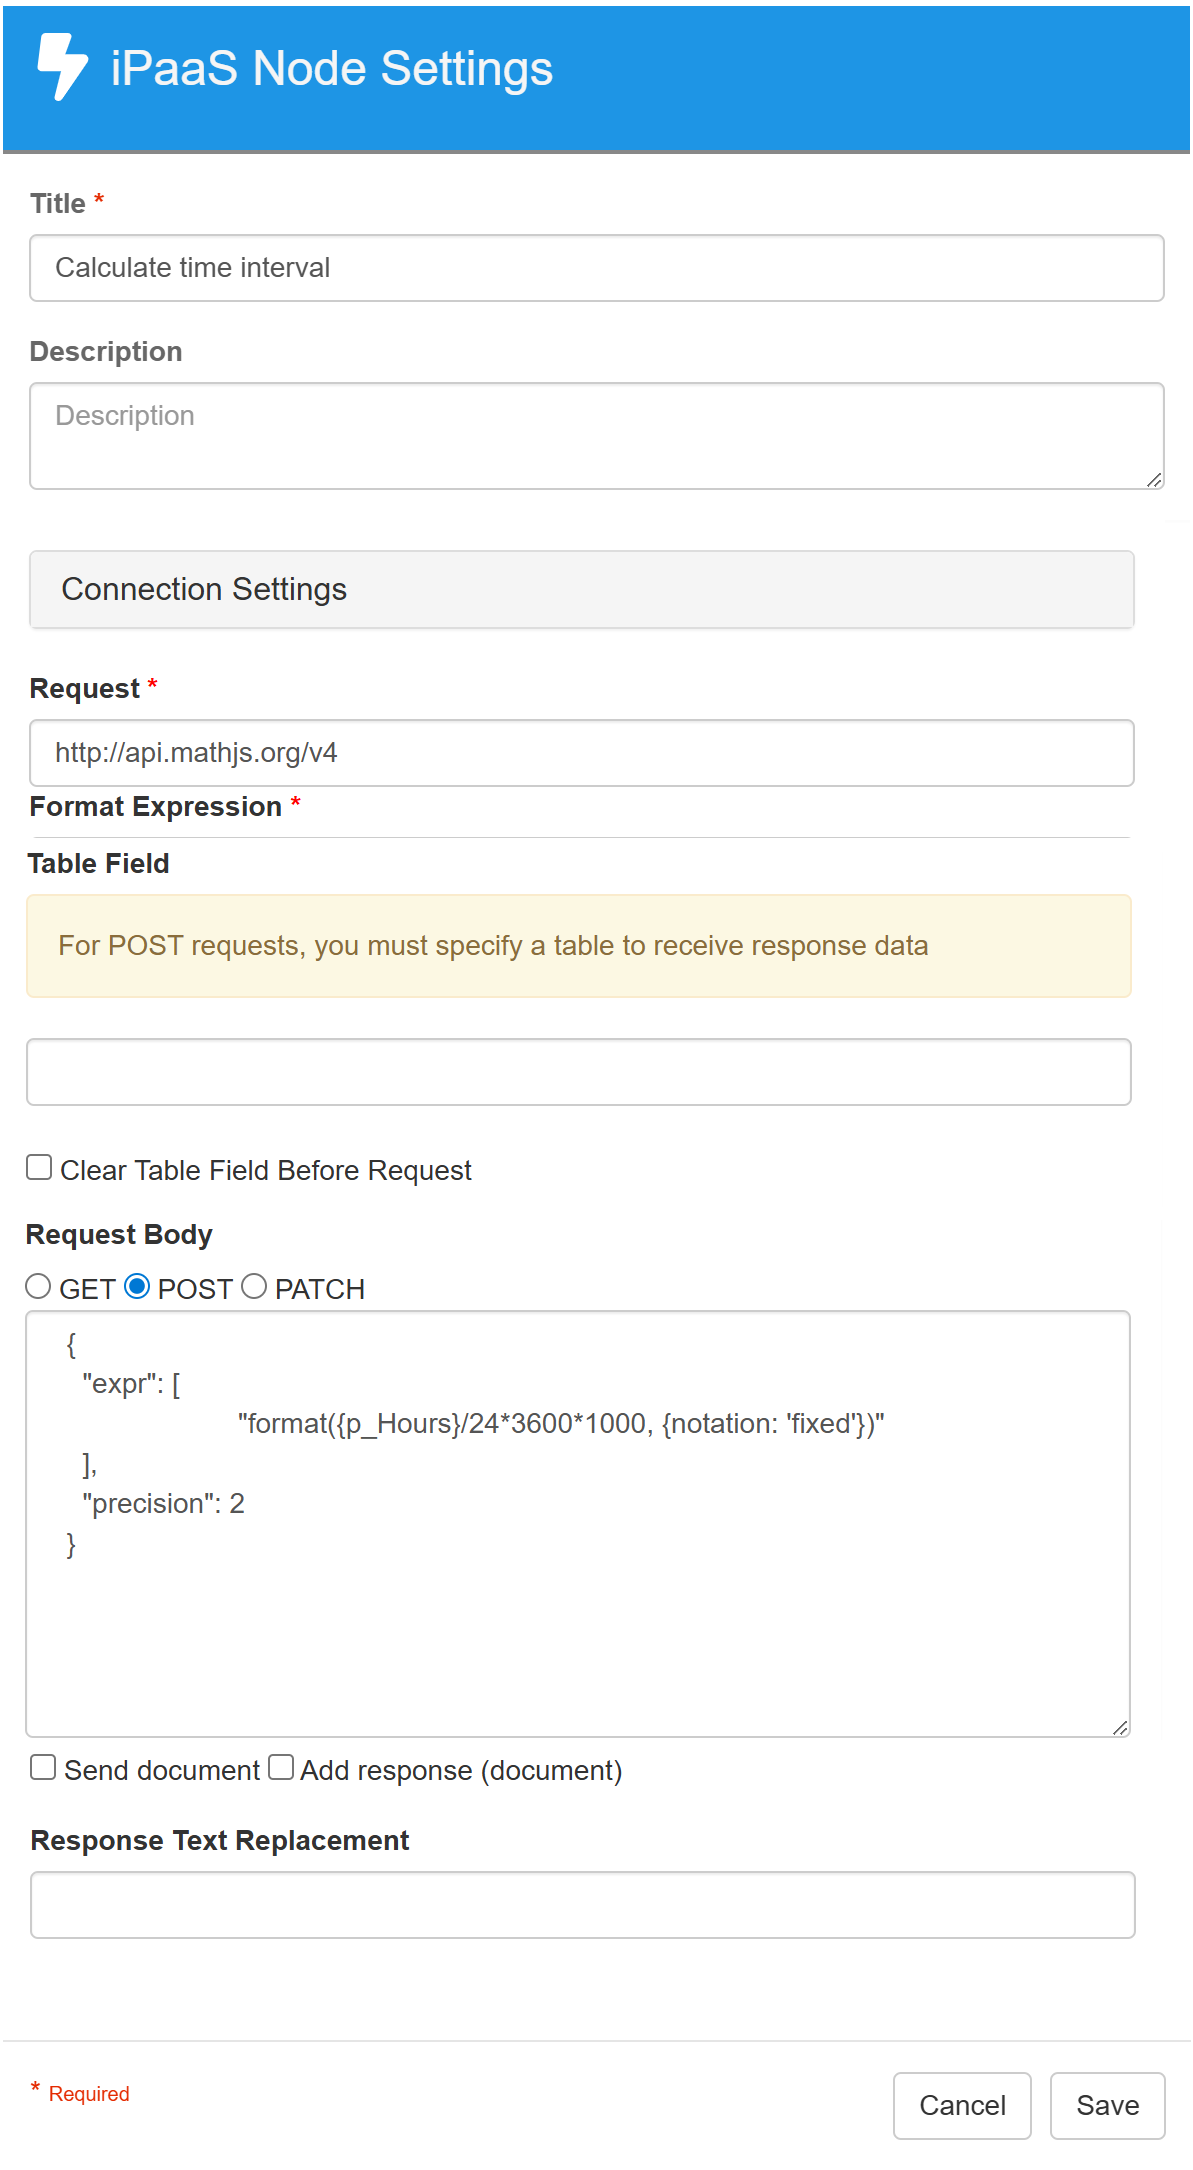Save the iPaaS node settings
The width and height of the screenshot is (1193, 2170).
1107,2106
